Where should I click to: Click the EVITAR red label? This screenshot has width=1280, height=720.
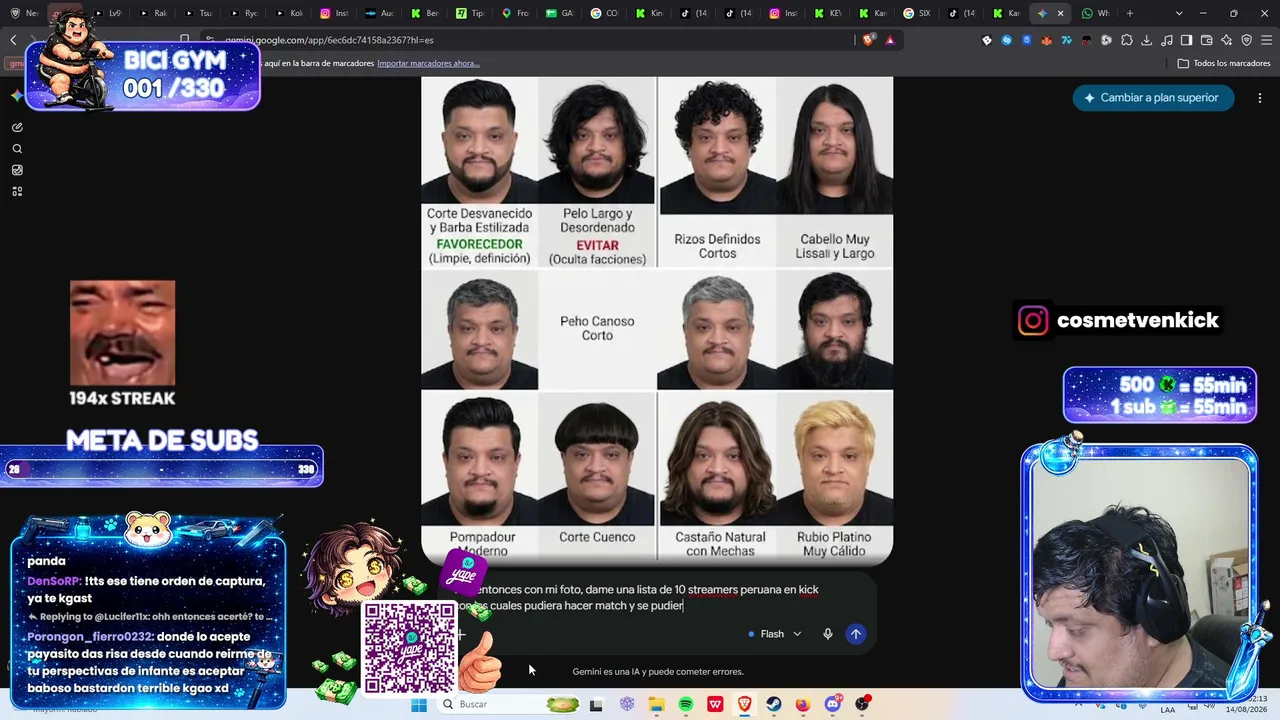pyautogui.click(x=597, y=245)
